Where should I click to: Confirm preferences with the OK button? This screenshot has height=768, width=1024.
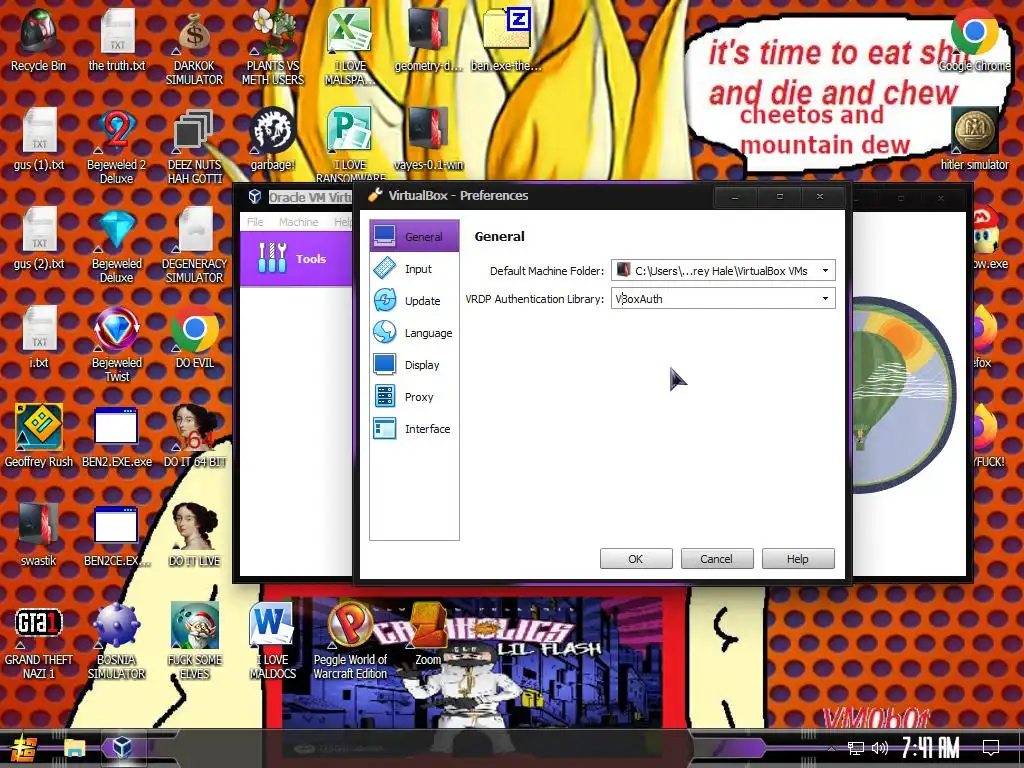(x=635, y=559)
